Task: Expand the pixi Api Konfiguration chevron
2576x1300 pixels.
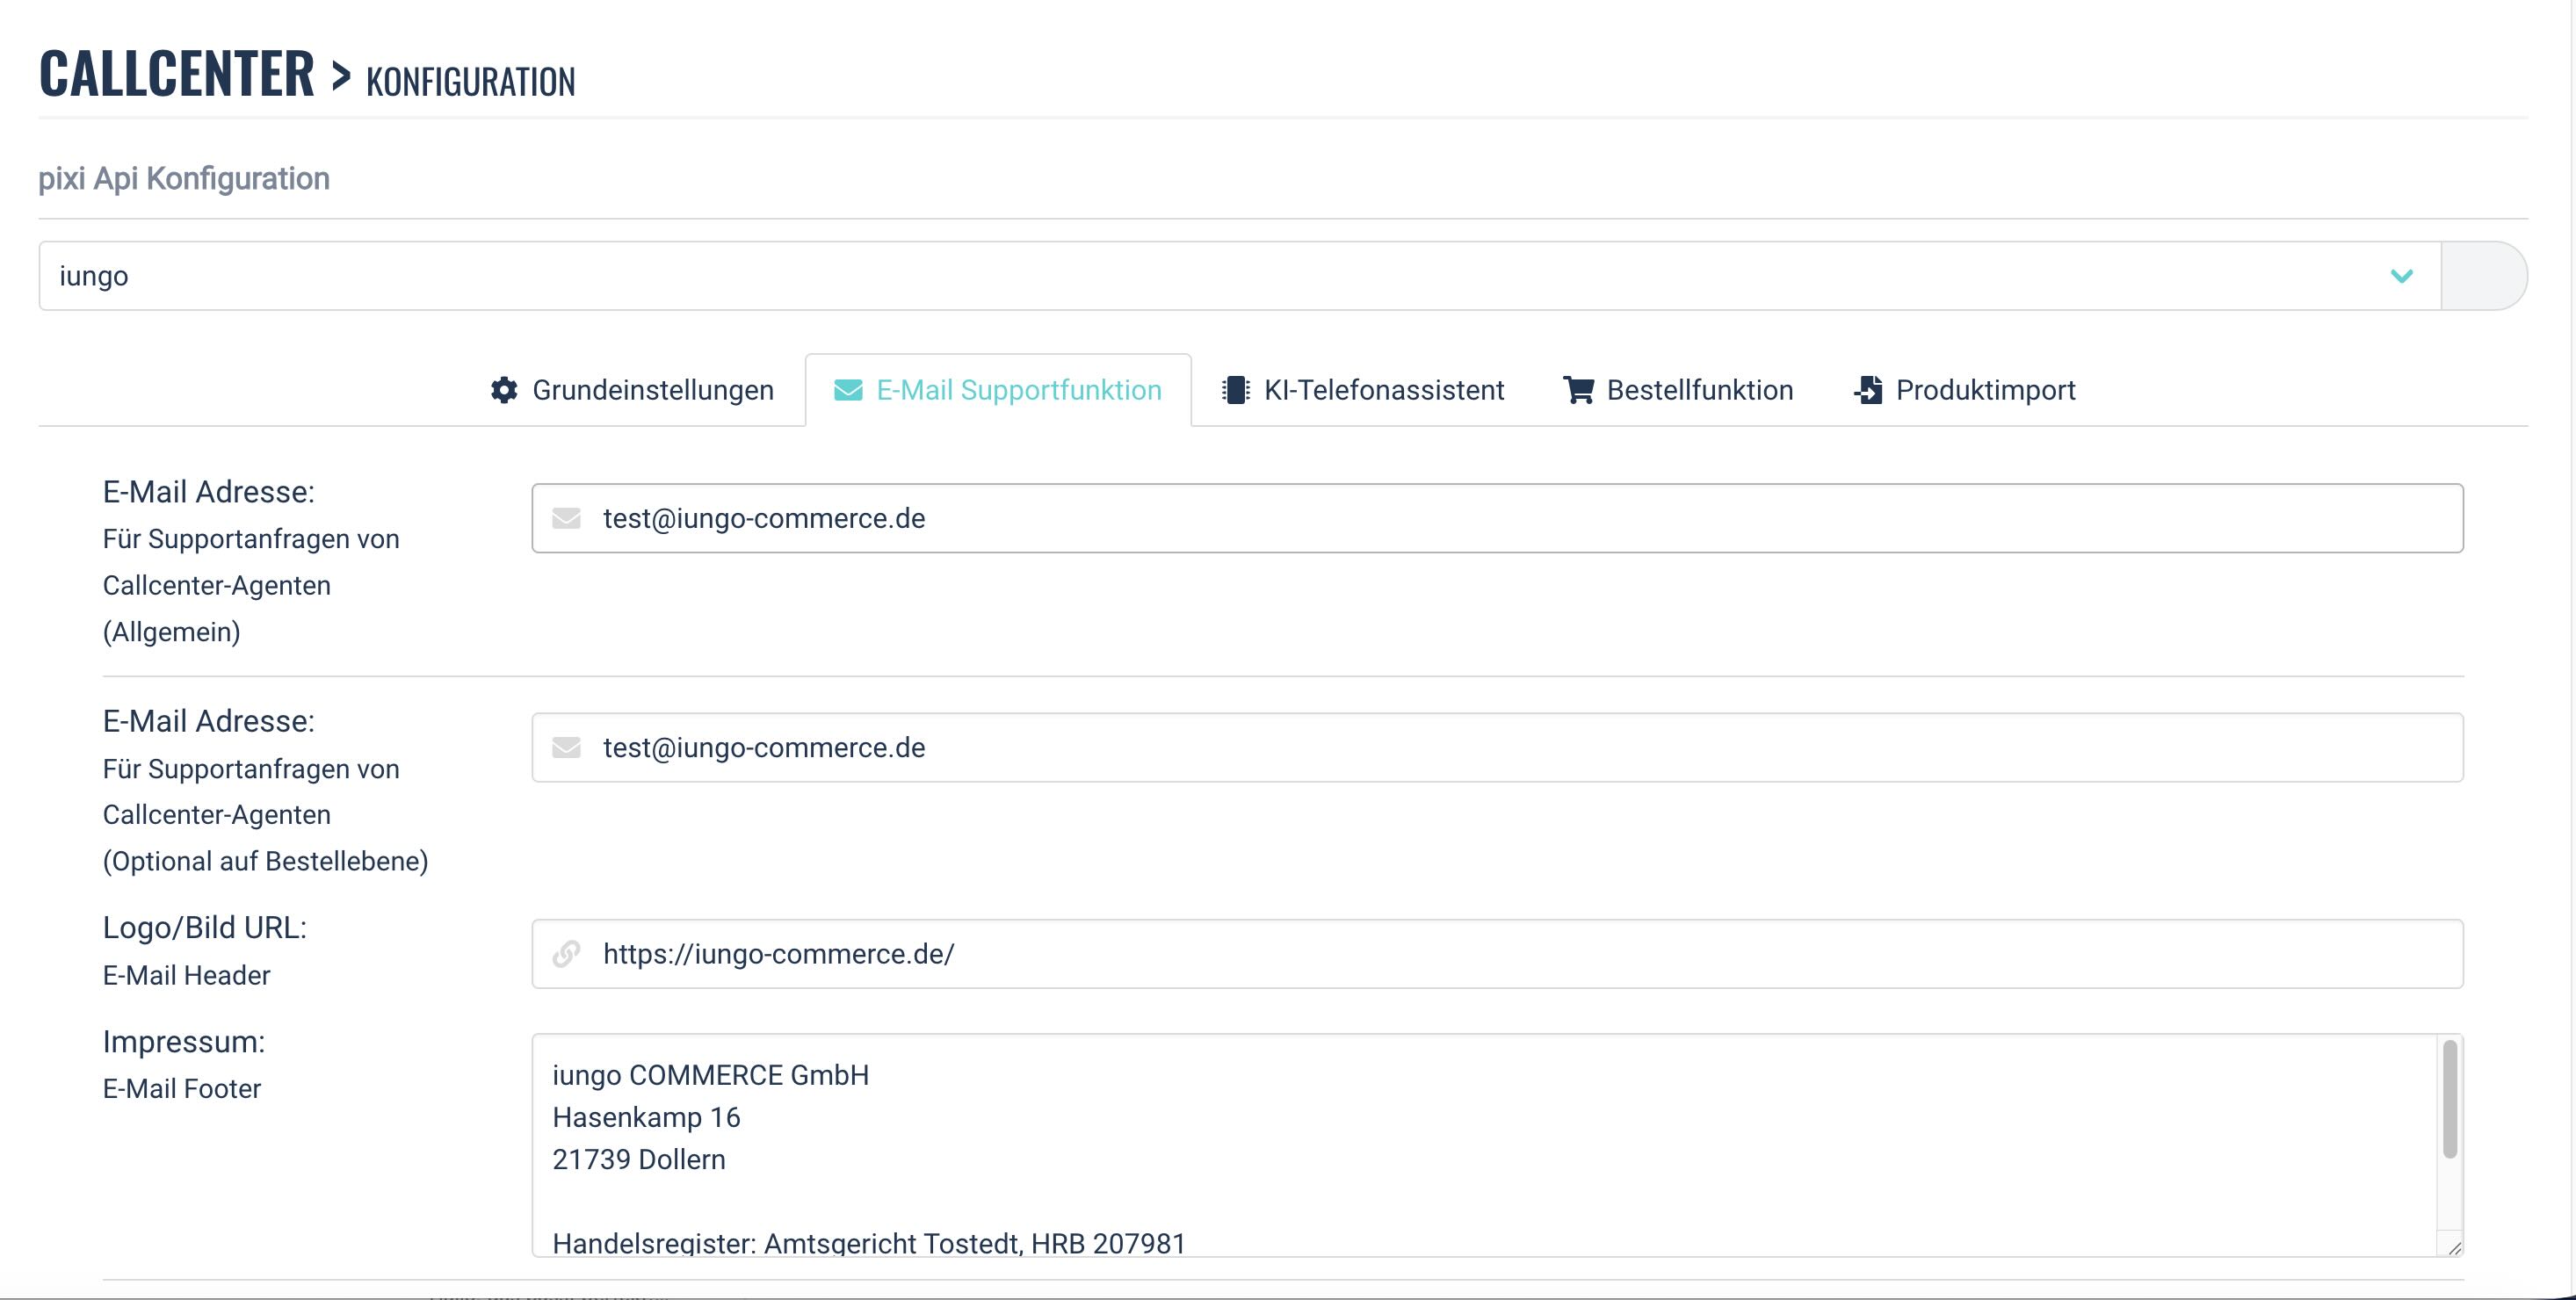Action: click(2401, 276)
